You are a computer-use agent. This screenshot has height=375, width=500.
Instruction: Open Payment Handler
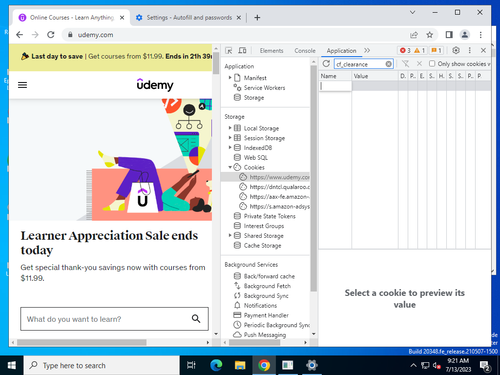[x=266, y=315]
